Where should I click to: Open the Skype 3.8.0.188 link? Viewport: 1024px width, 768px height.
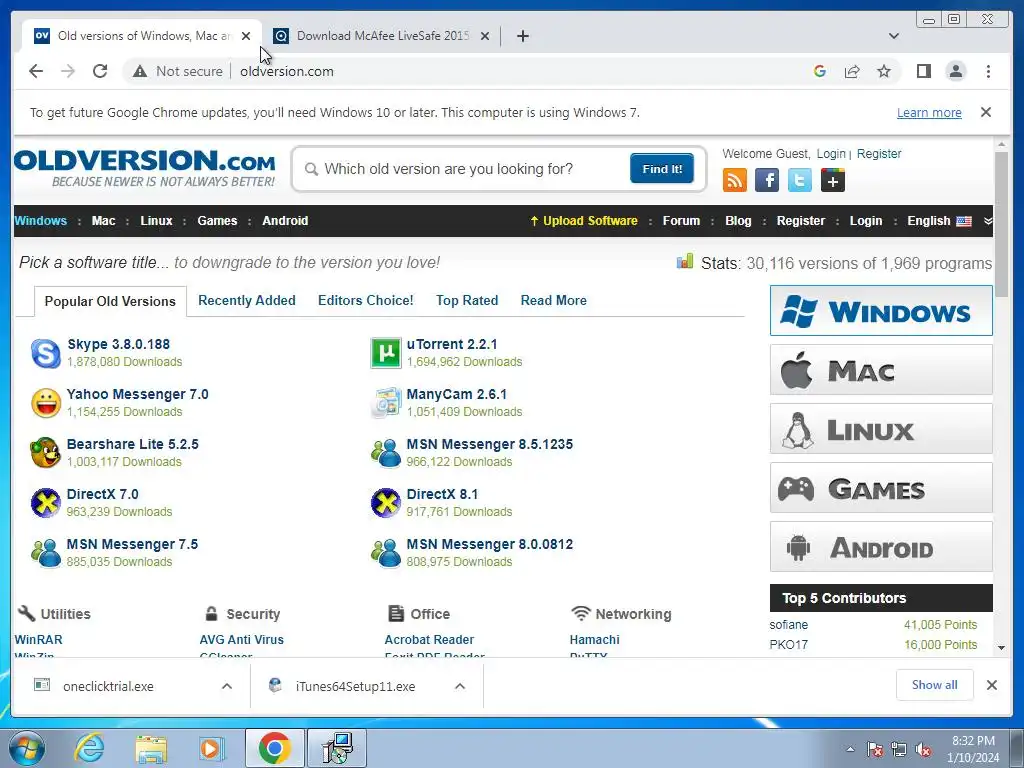pos(118,344)
